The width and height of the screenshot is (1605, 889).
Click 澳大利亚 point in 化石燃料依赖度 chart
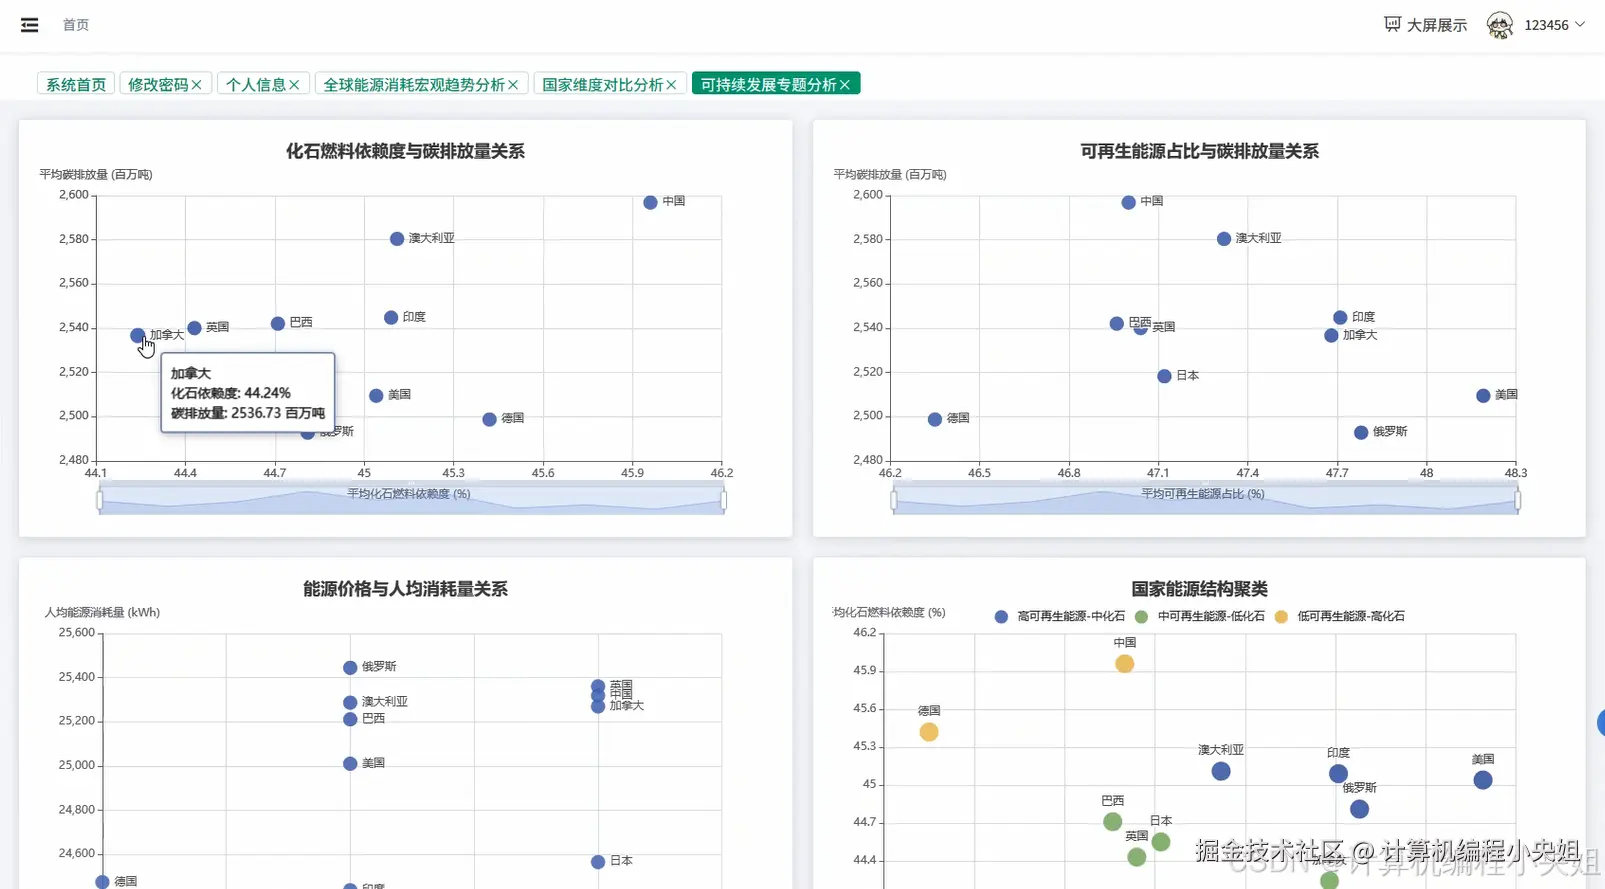click(397, 239)
